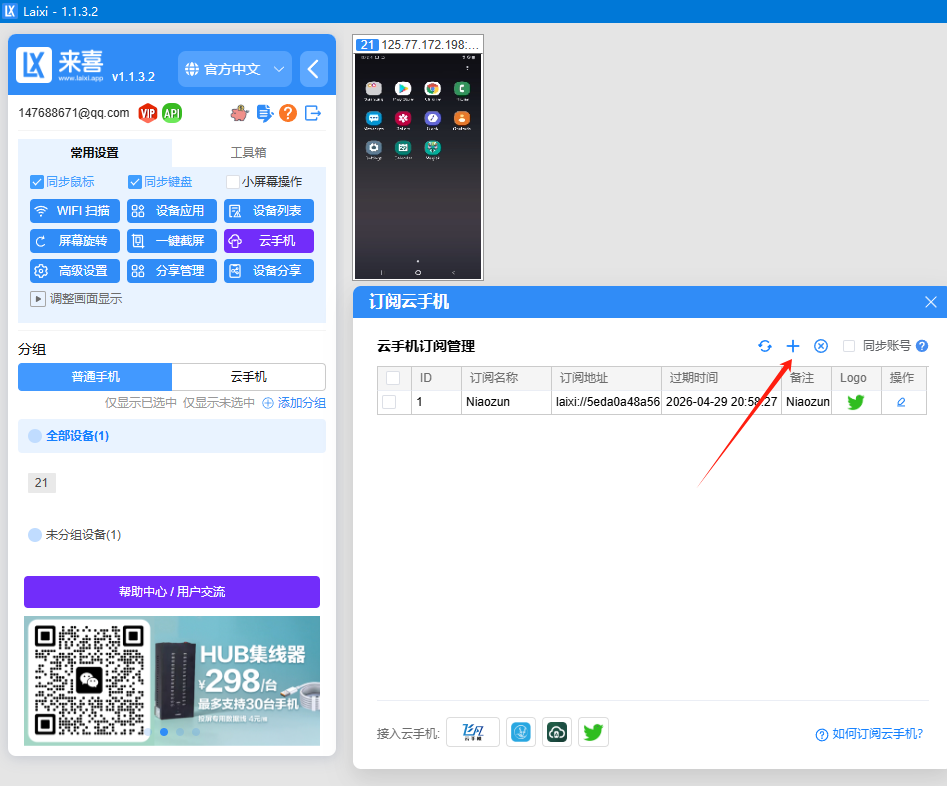Collapse the sidebar with left chevron button

(313, 69)
